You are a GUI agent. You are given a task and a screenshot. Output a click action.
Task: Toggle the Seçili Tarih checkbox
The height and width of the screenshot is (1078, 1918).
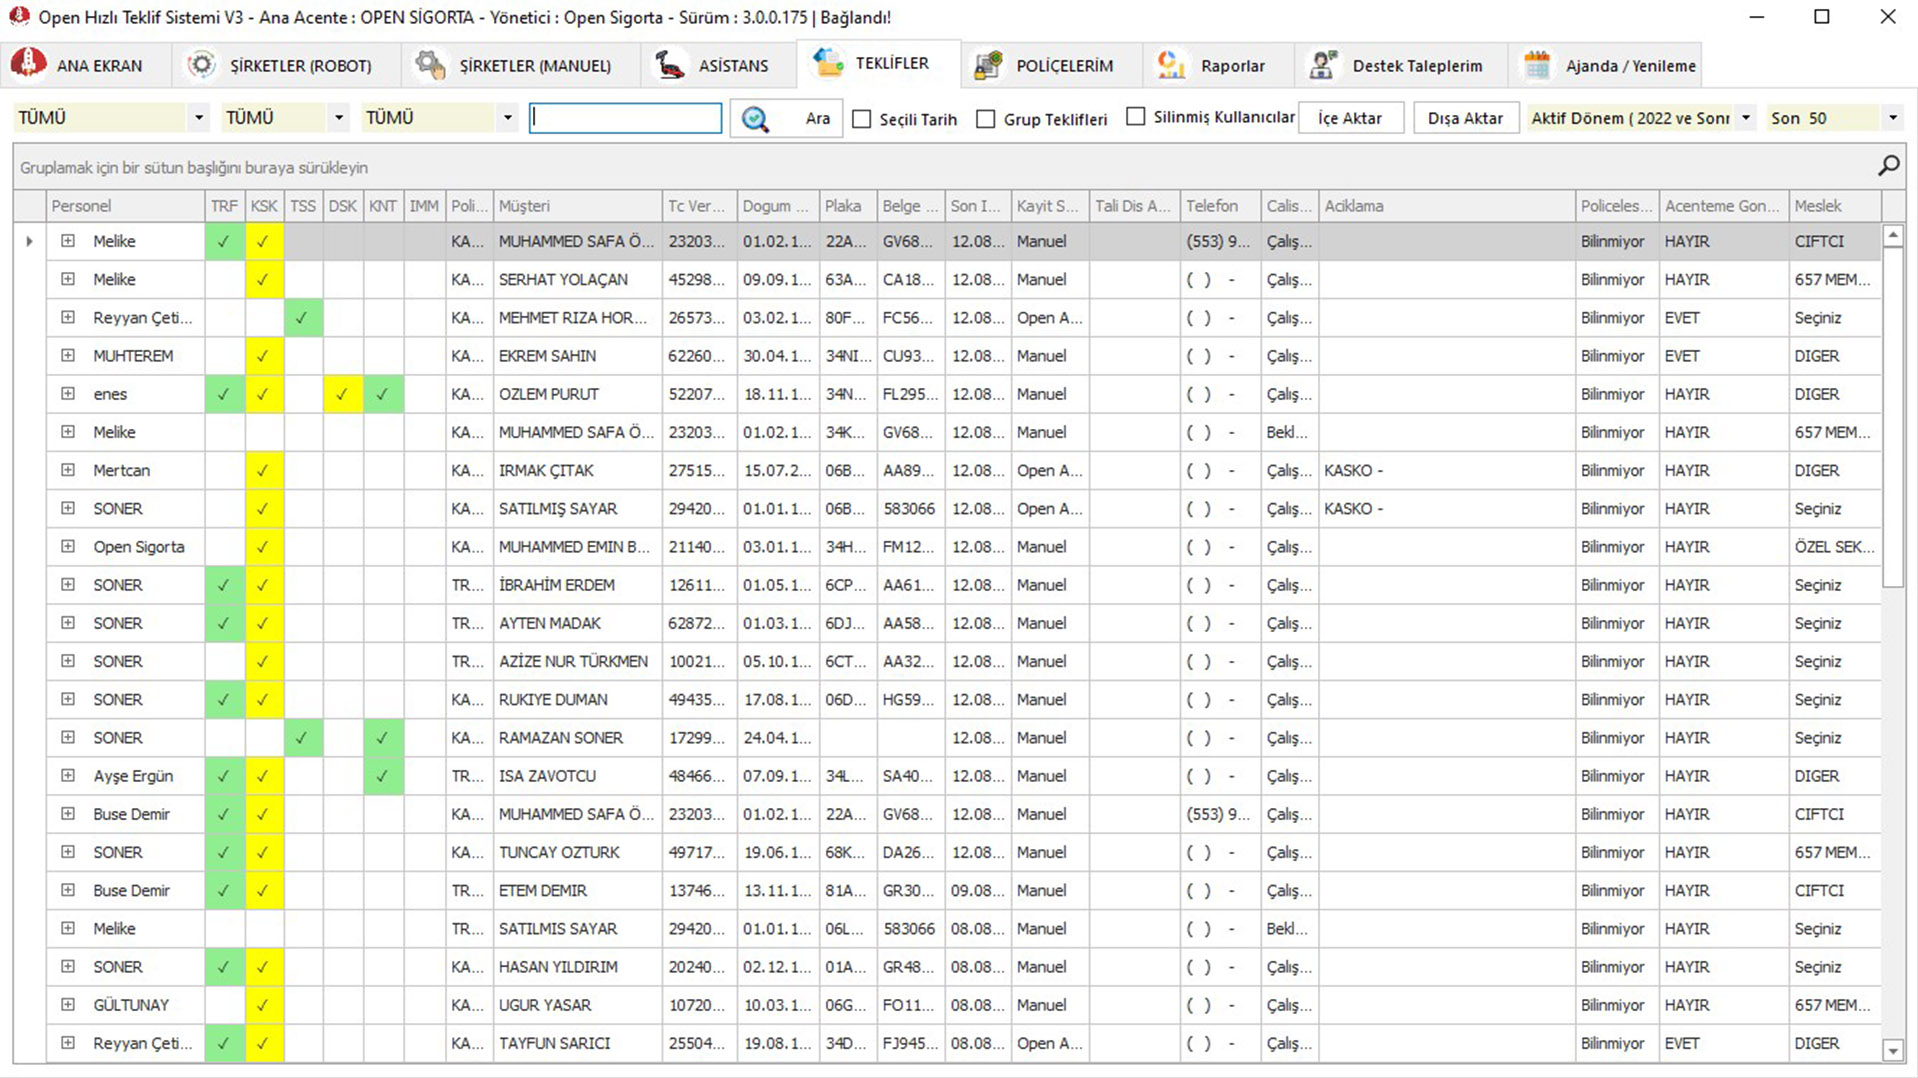862,119
